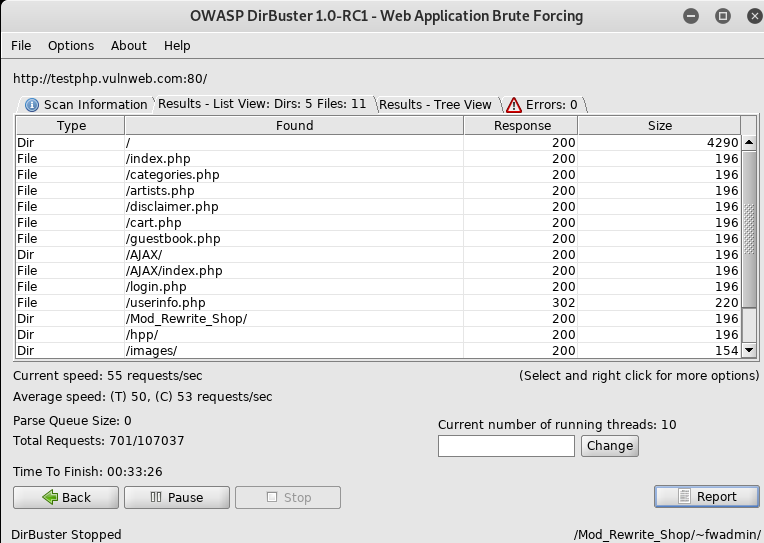Open the Options menu
The width and height of the screenshot is (764, 543).
pyautogui.click(x=71, y=45)
